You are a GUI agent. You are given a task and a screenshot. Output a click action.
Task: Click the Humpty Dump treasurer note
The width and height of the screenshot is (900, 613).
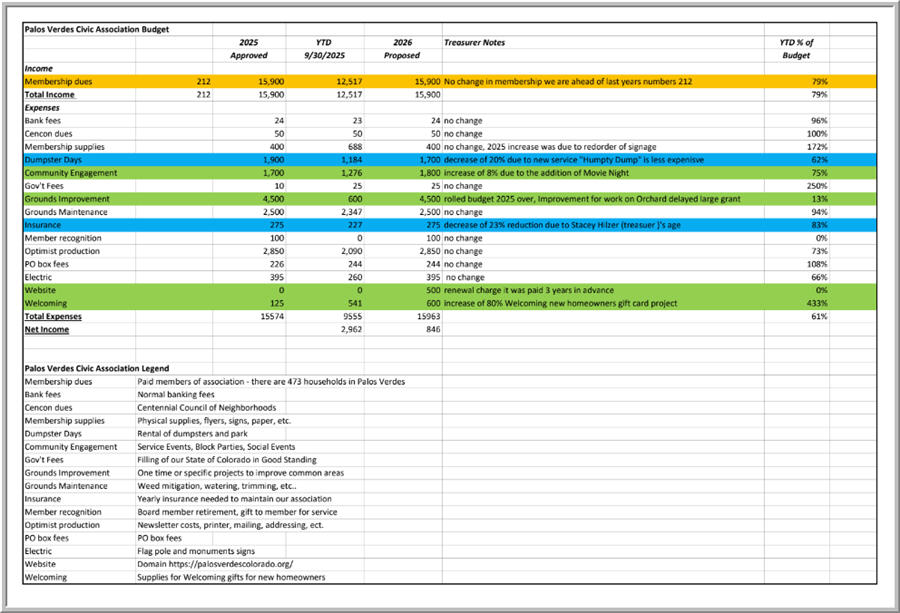point(574,159)
